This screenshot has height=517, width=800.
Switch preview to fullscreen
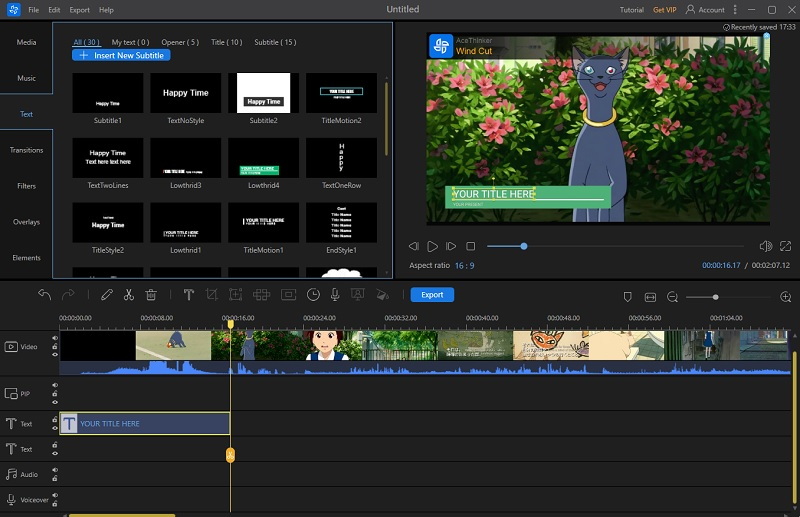[x=785, y=247]
